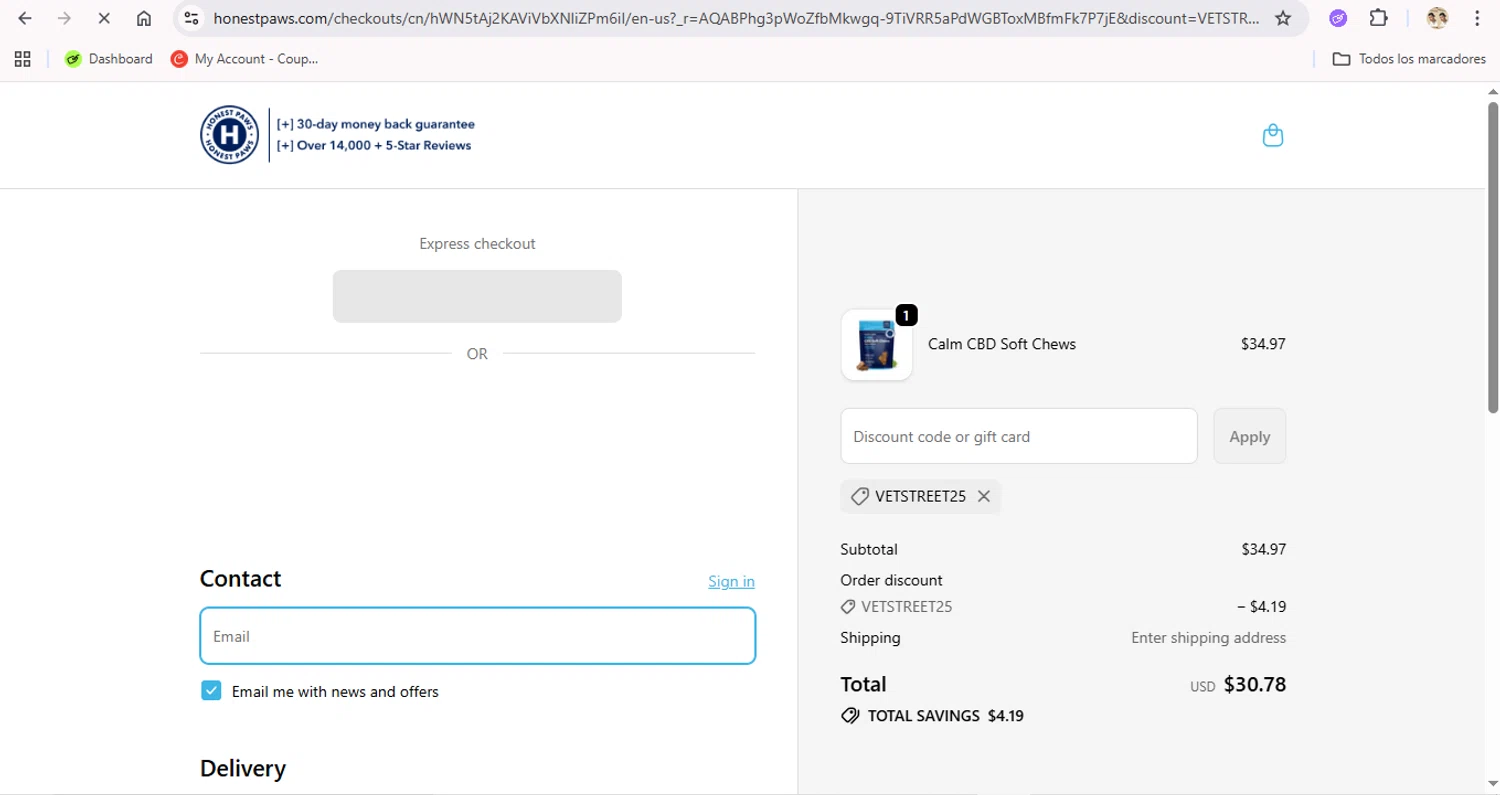The height and width of the screenshot is (795, 1500).
Task: View site information icon in address bar
Action: (x=192, y=18)
